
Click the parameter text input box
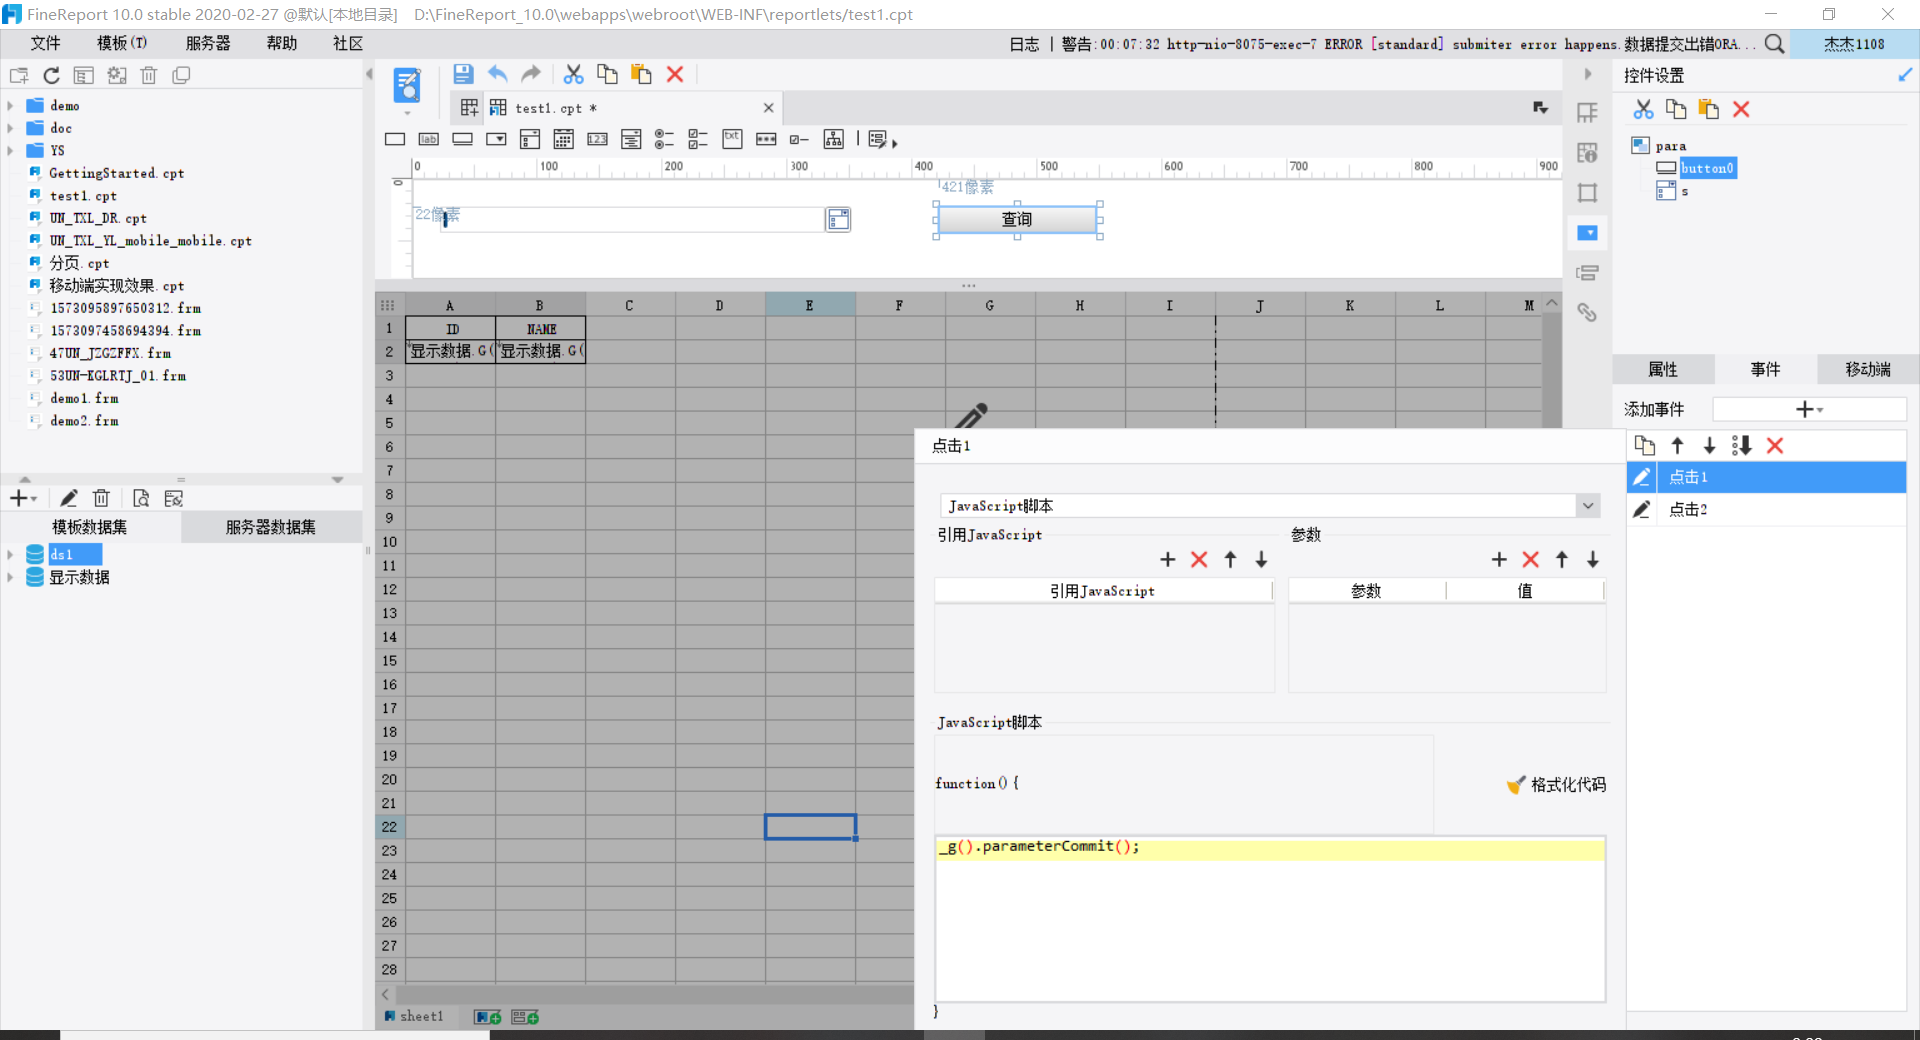(631, 219)
